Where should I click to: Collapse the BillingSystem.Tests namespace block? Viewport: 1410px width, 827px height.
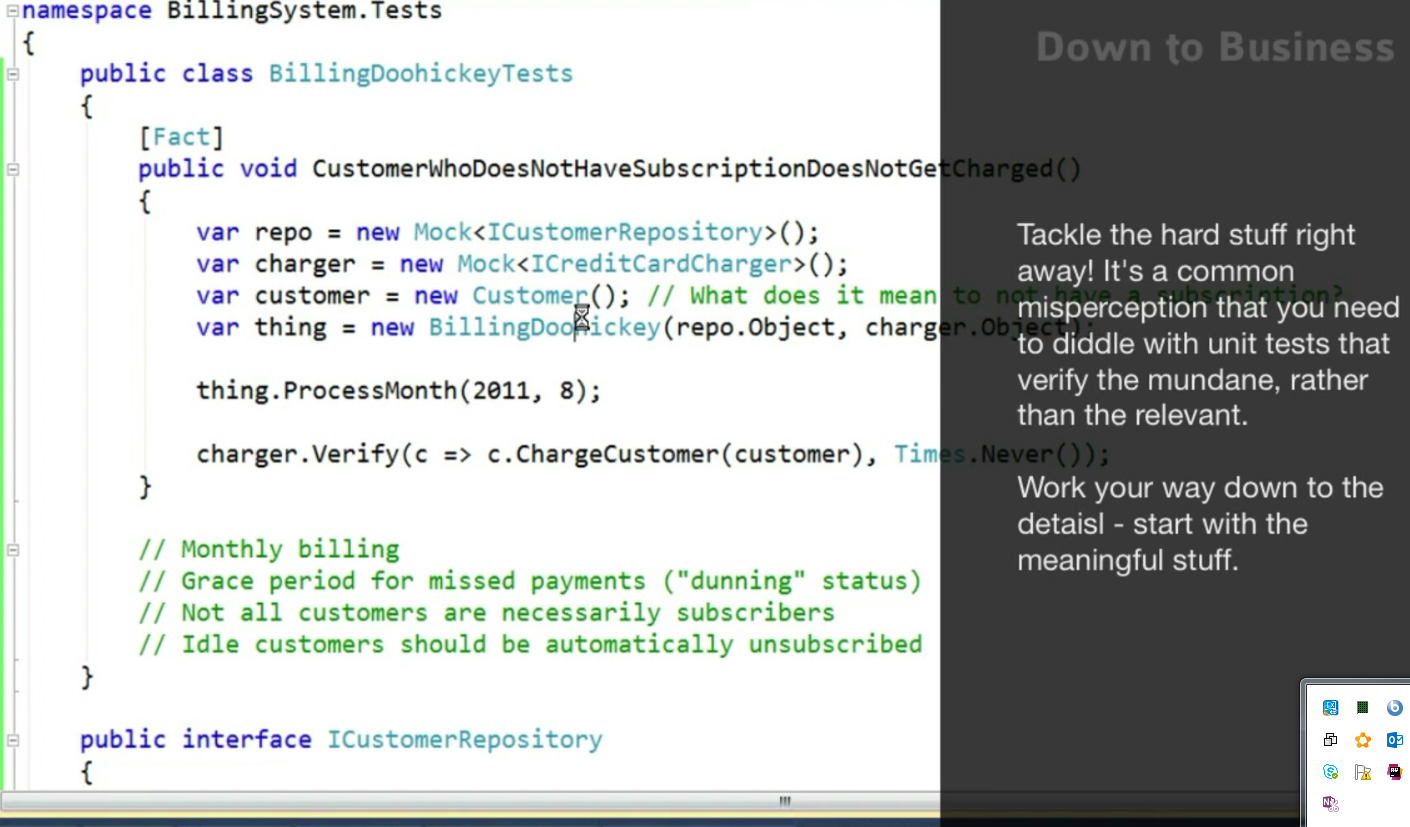(13, 12)
